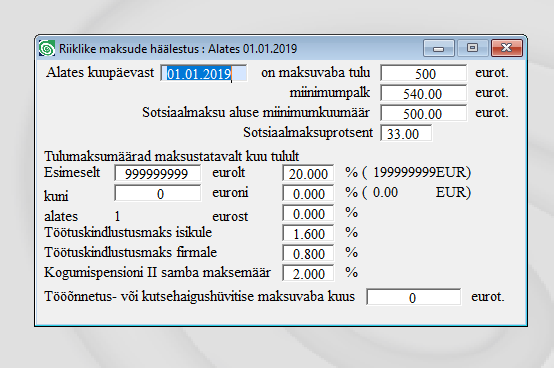Click the alates eurost percent field 0.000
The image size is (554, 368).
point(308,213)
